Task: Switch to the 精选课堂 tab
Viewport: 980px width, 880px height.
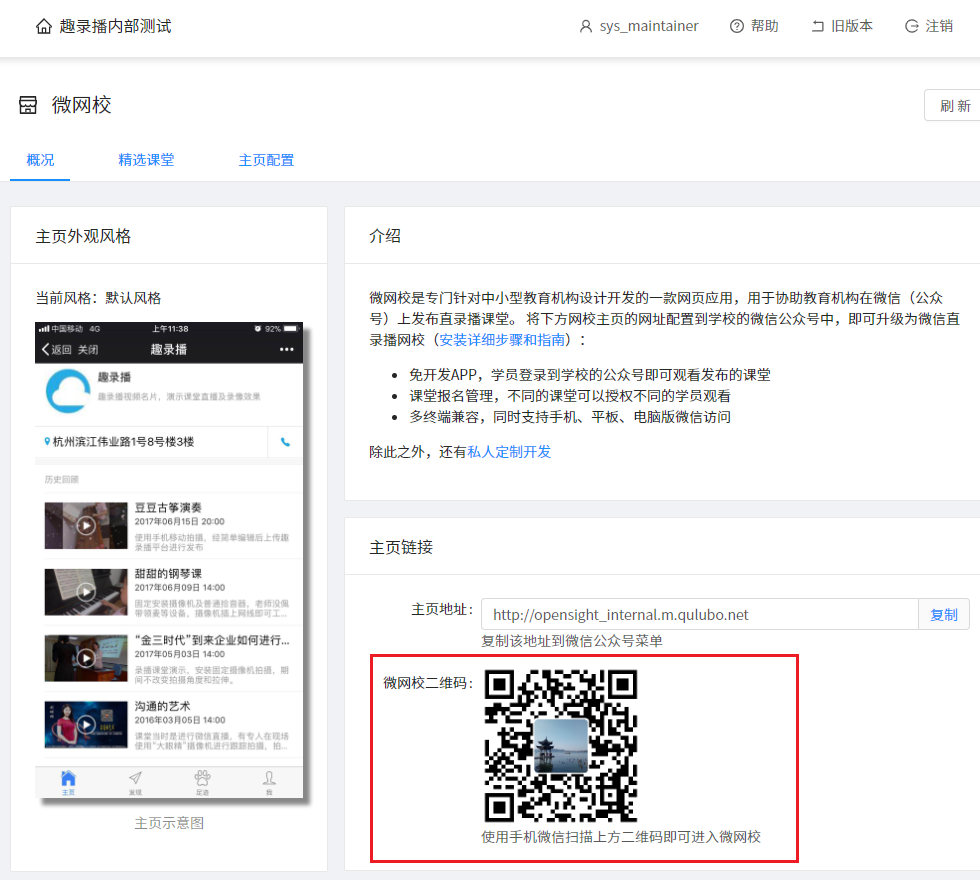Action: coord(146,160)
